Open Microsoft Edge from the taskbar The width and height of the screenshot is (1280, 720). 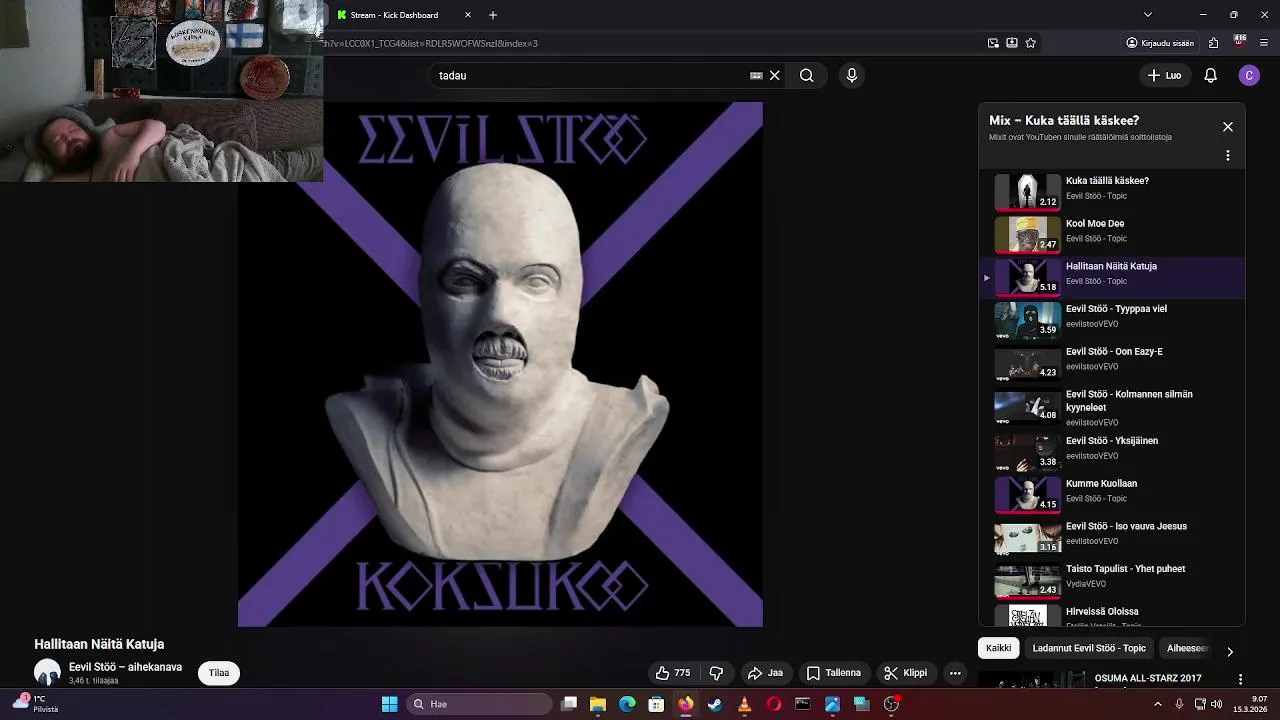click(x=627, y=704)
